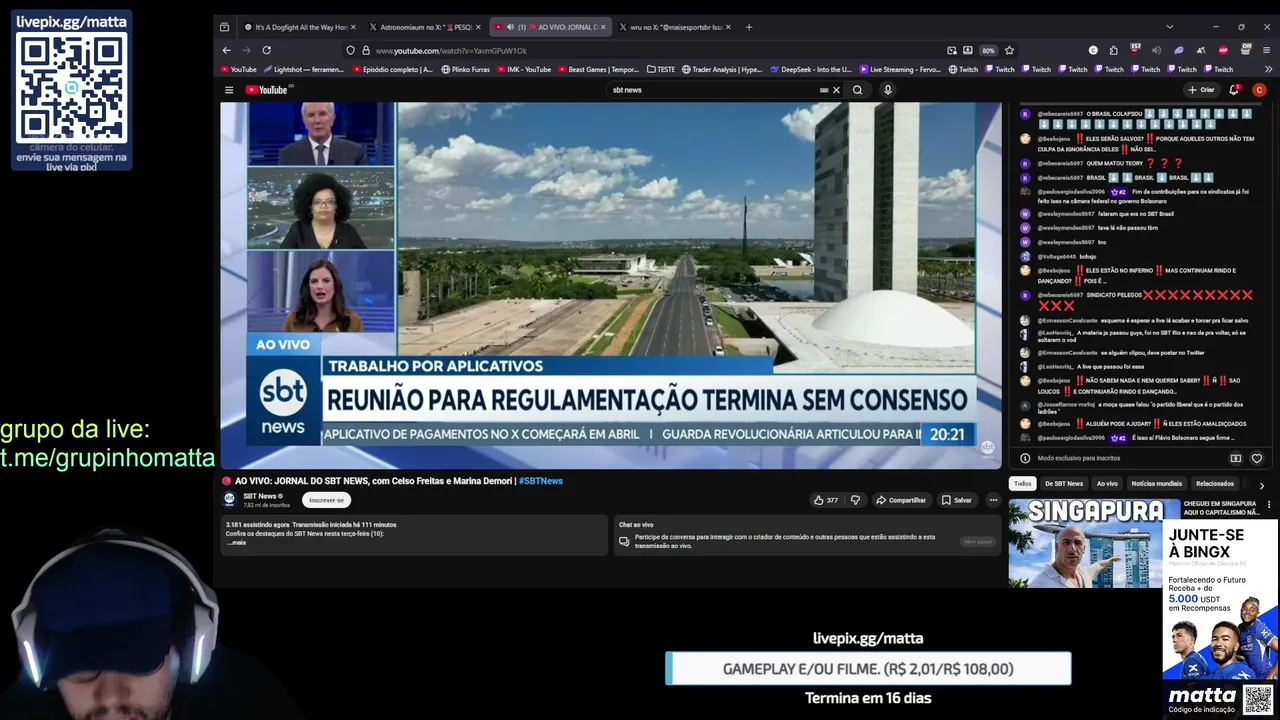Screen dimensions: 1280x720
Task: Dislike the video with thumbs down
Action: click(x=855, y=500)
